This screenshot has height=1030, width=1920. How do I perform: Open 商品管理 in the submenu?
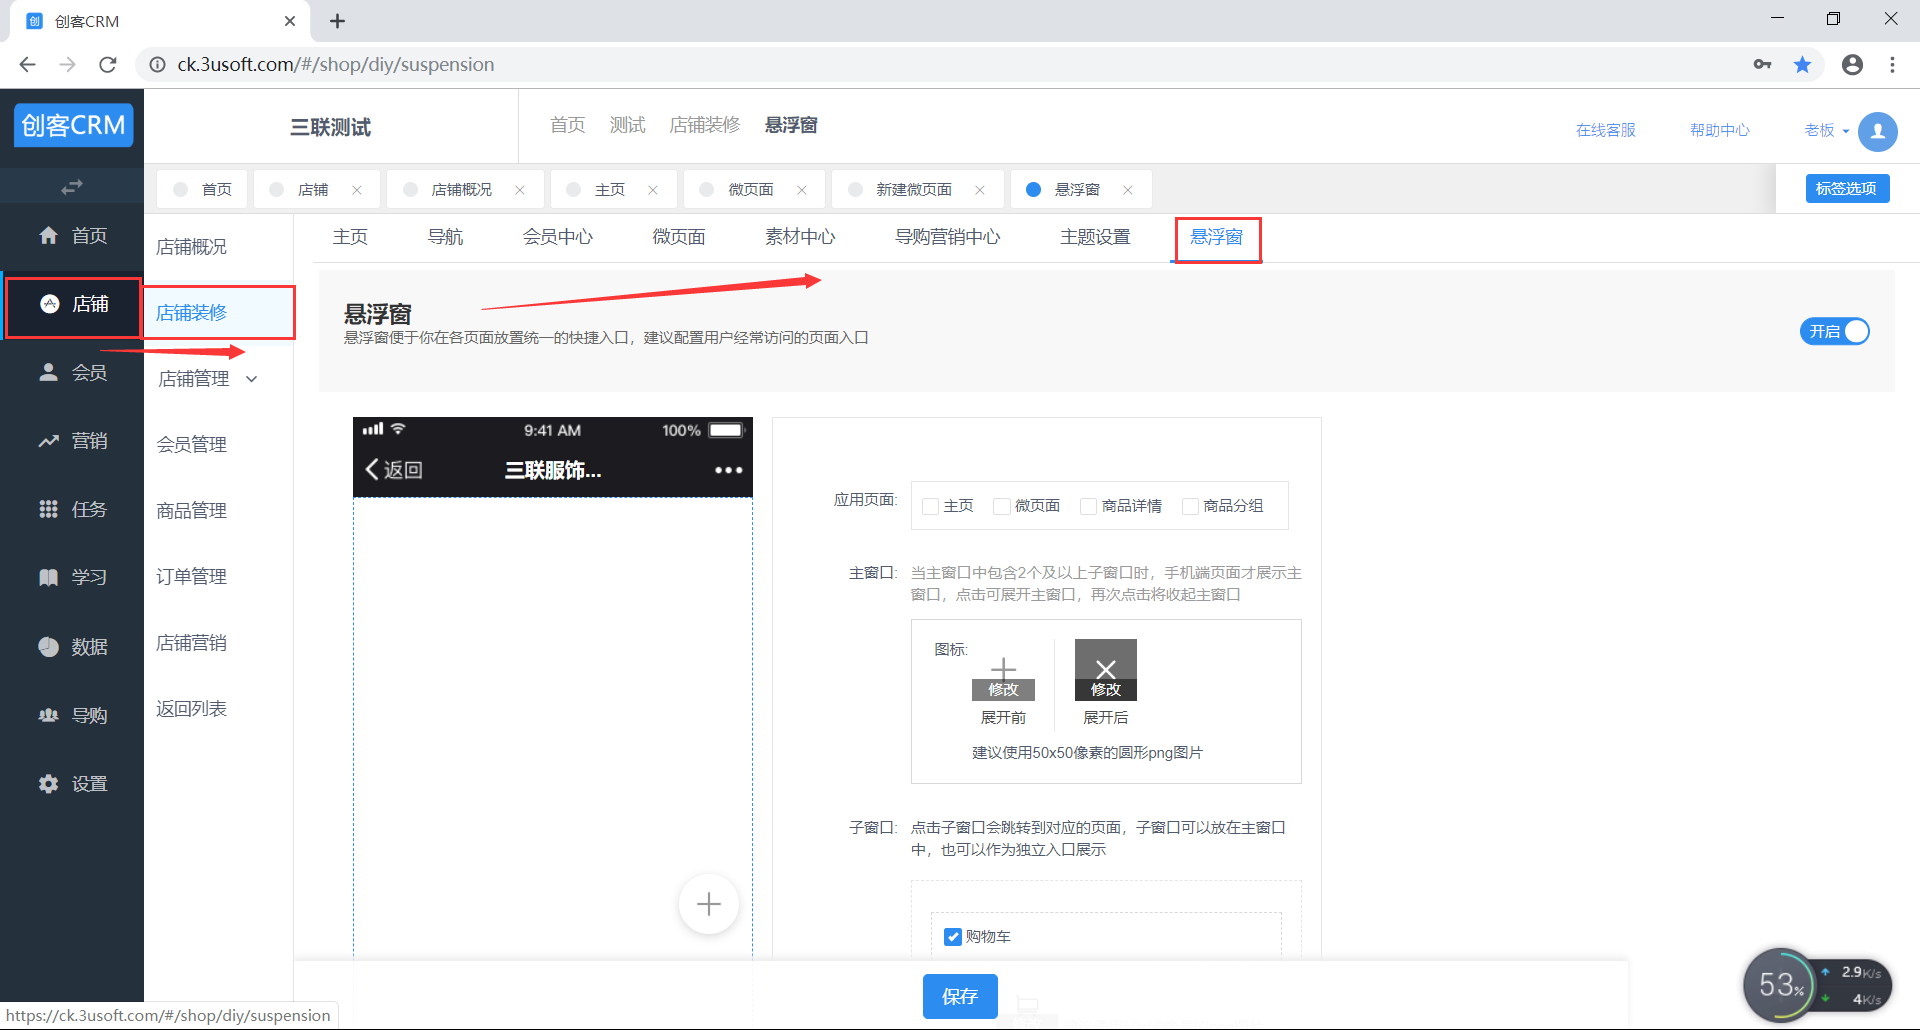[x=192, y=511]
